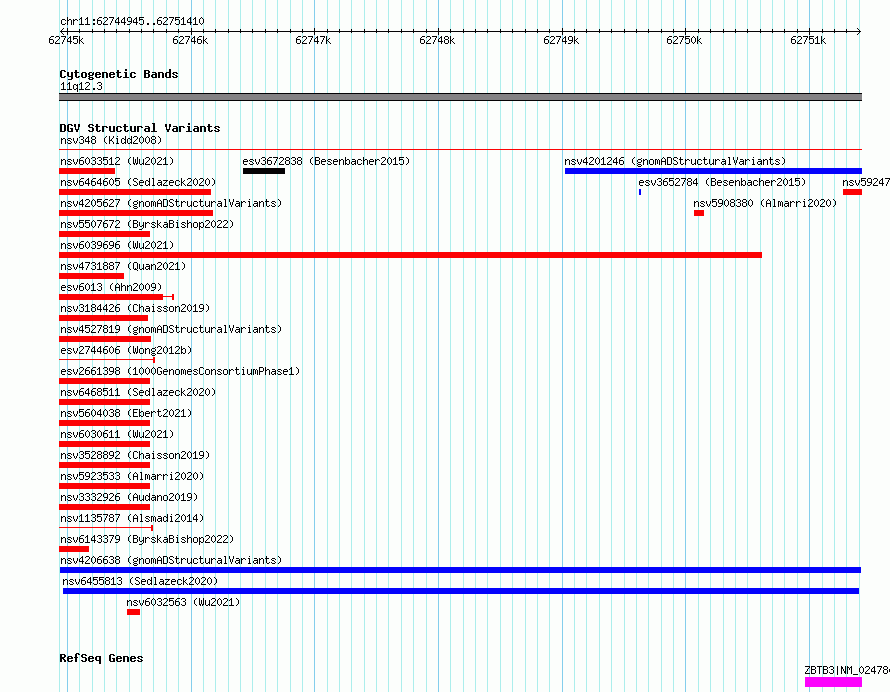Click the 62746k ruler position
890x692 pixels.
tap(190, 40)
